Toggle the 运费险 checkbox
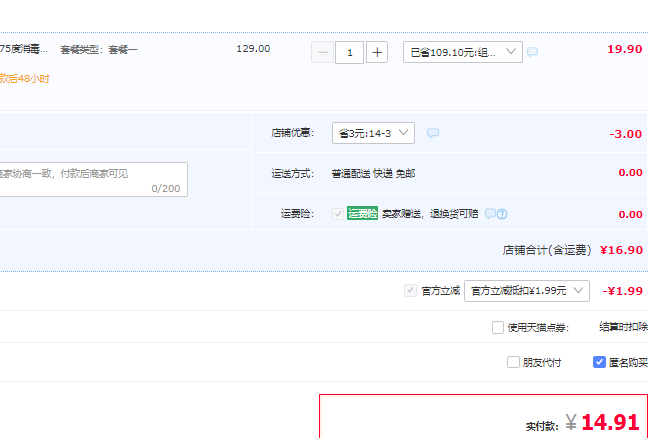 click(338, 214)
